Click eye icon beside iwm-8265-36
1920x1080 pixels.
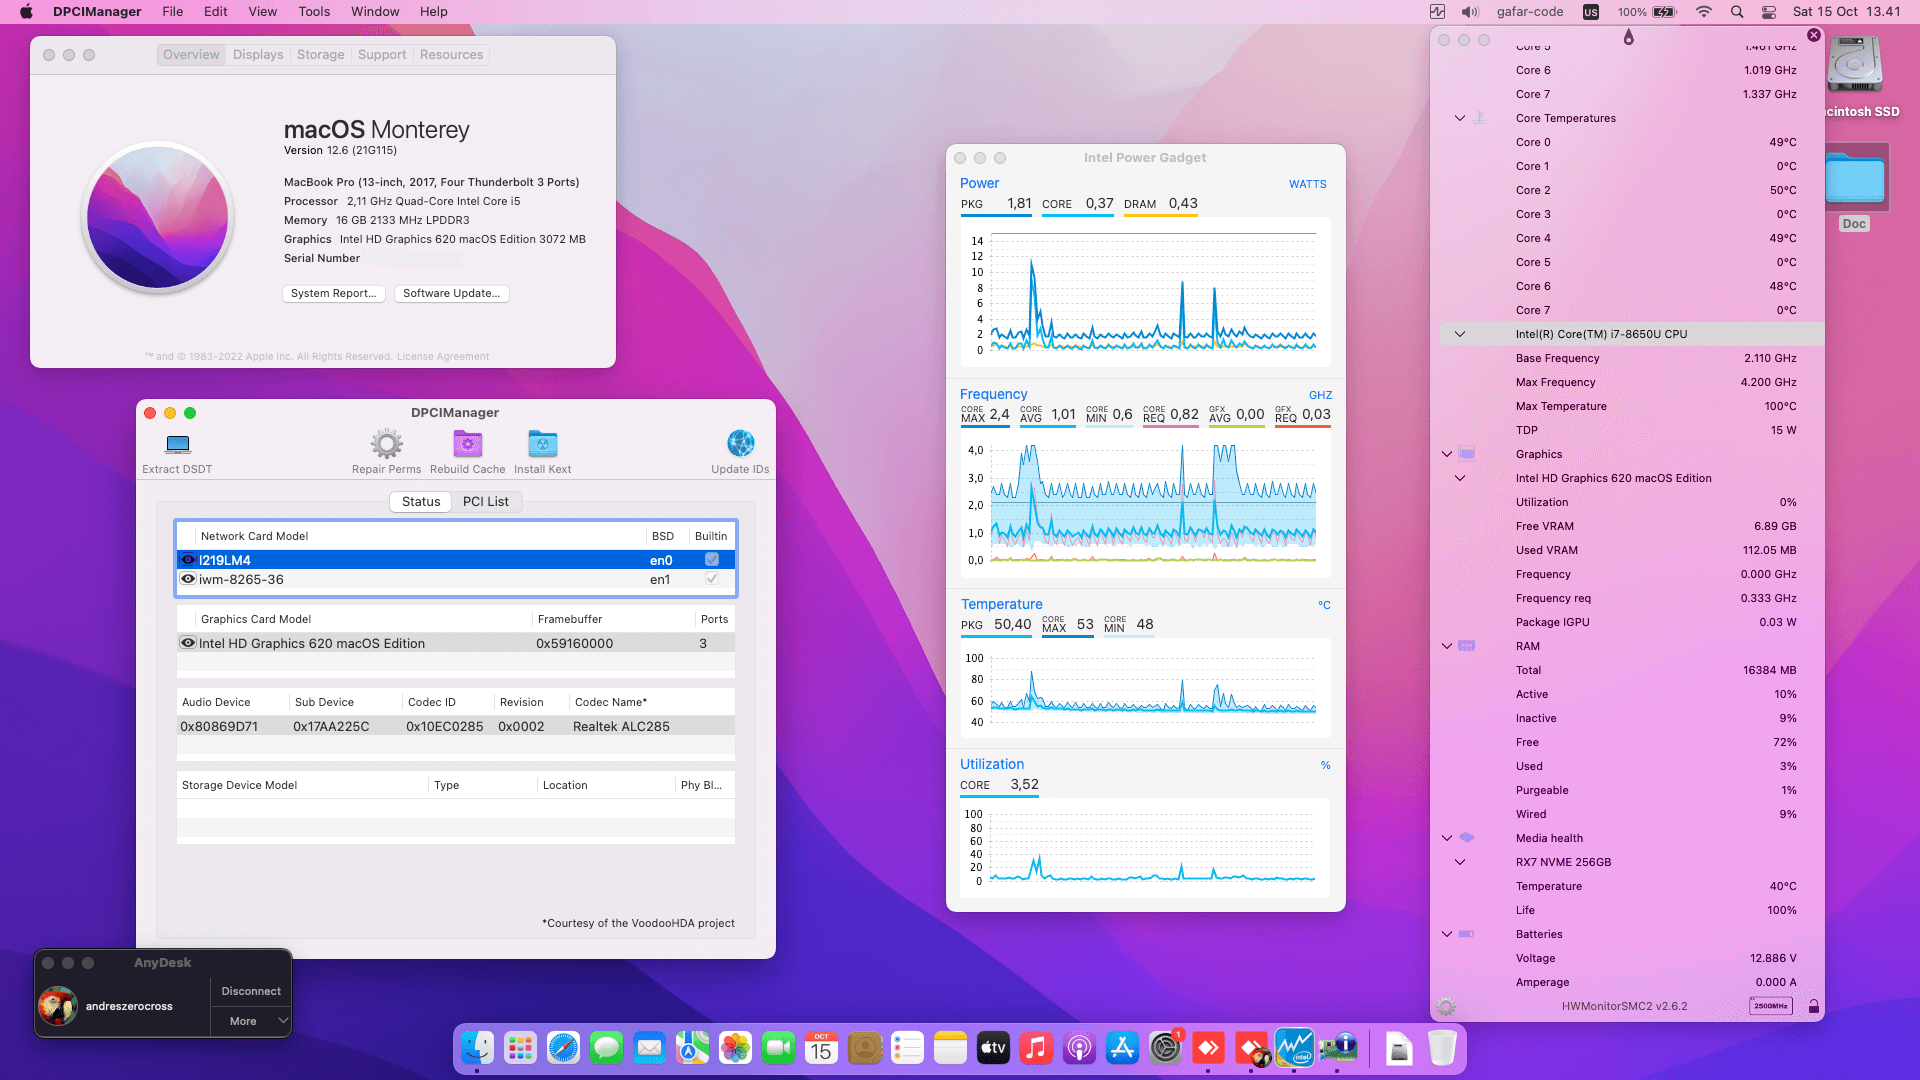187,579
